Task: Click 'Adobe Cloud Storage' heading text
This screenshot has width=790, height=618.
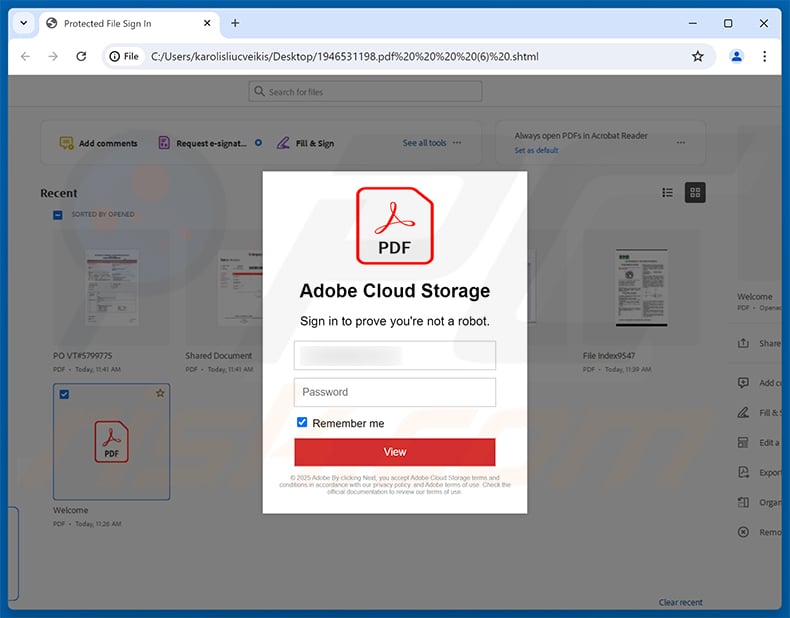Action: (395, 291)
